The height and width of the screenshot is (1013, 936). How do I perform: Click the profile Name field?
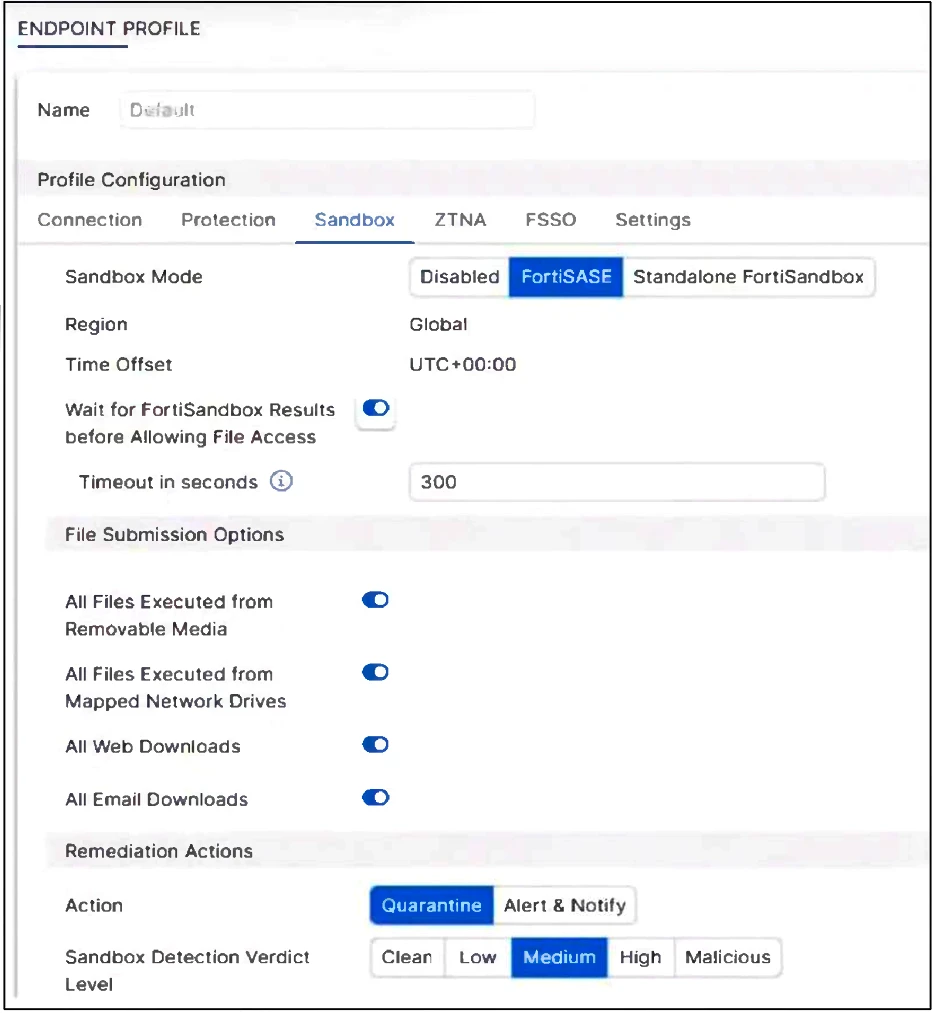(x=326, y=110)
